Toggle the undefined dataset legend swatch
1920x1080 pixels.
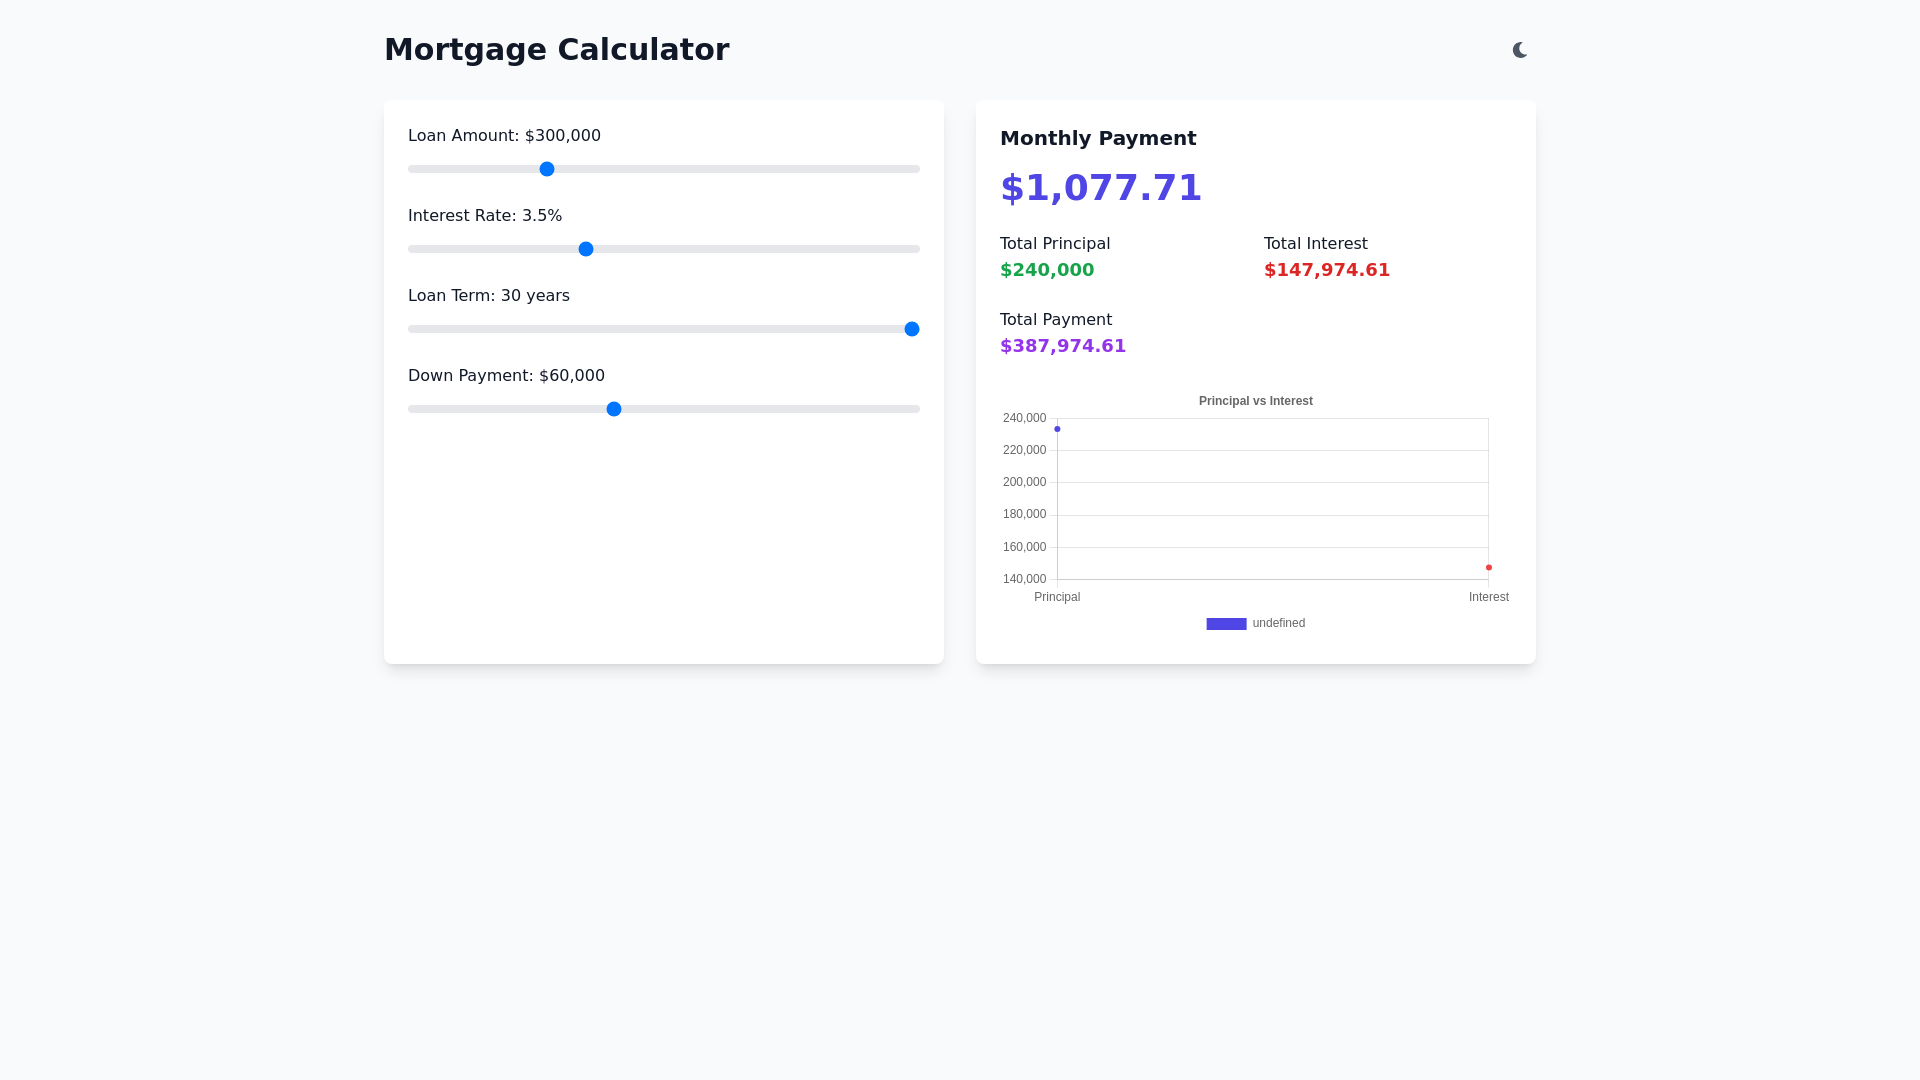tap(1226, 624)
